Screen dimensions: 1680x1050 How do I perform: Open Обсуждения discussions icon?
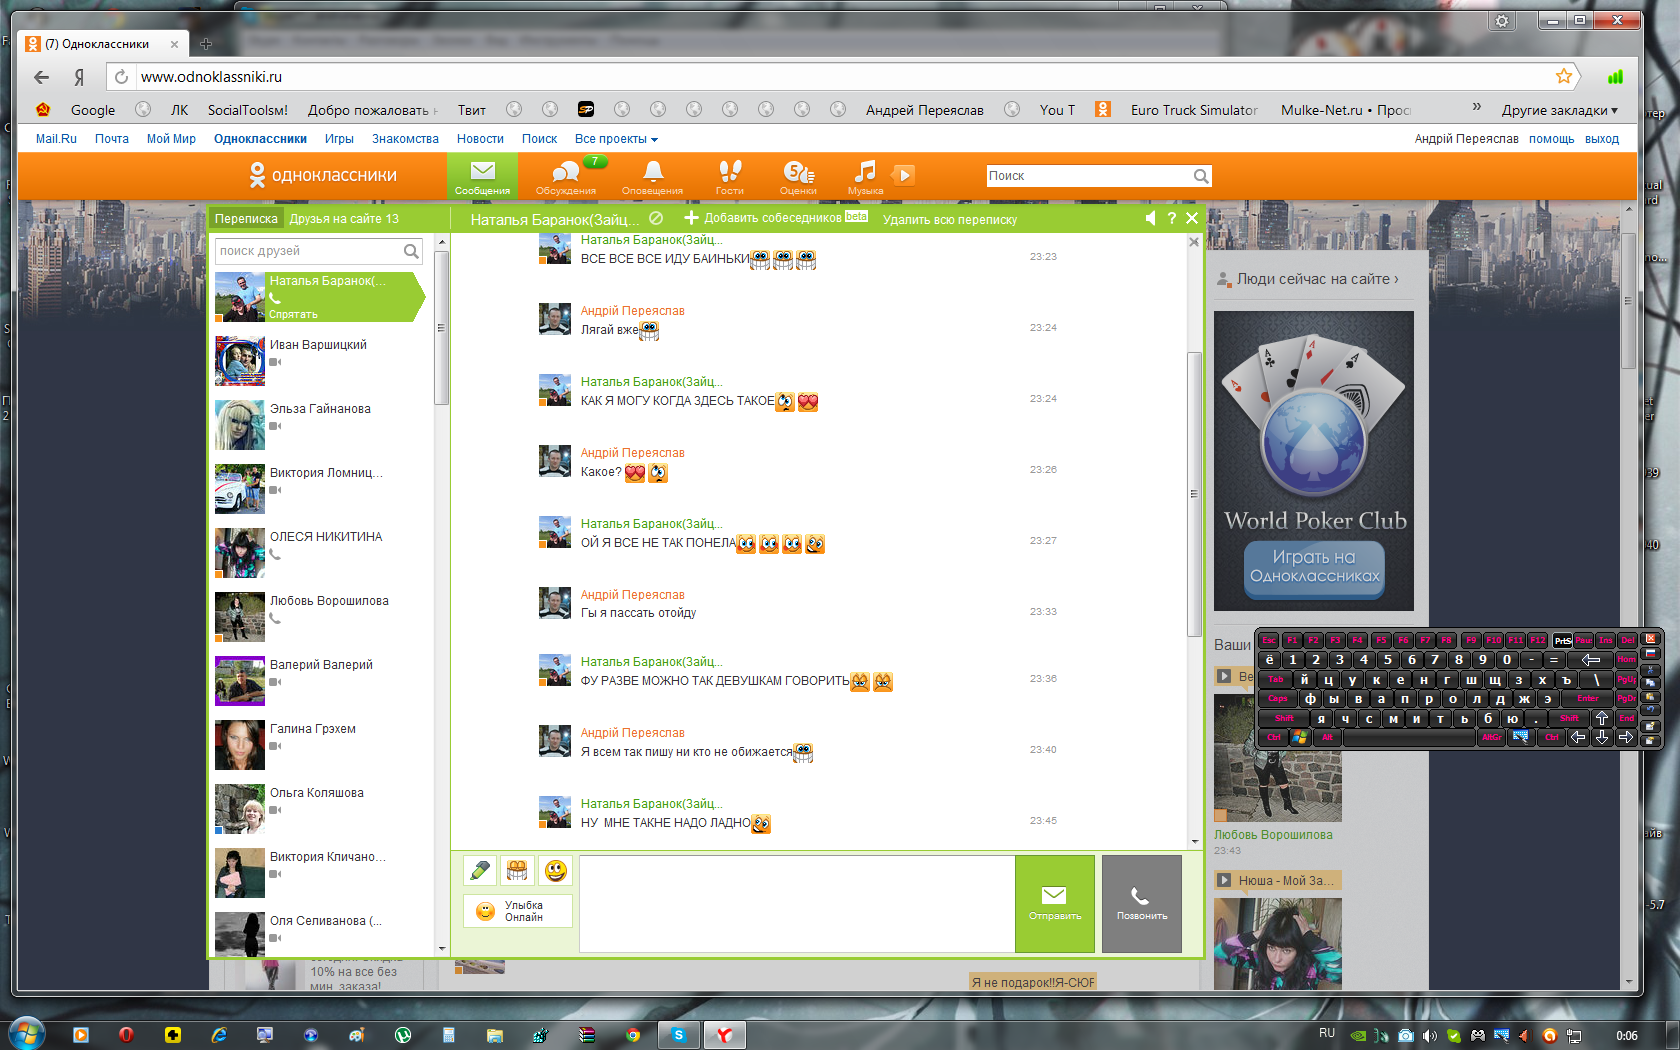click(566, 176)
